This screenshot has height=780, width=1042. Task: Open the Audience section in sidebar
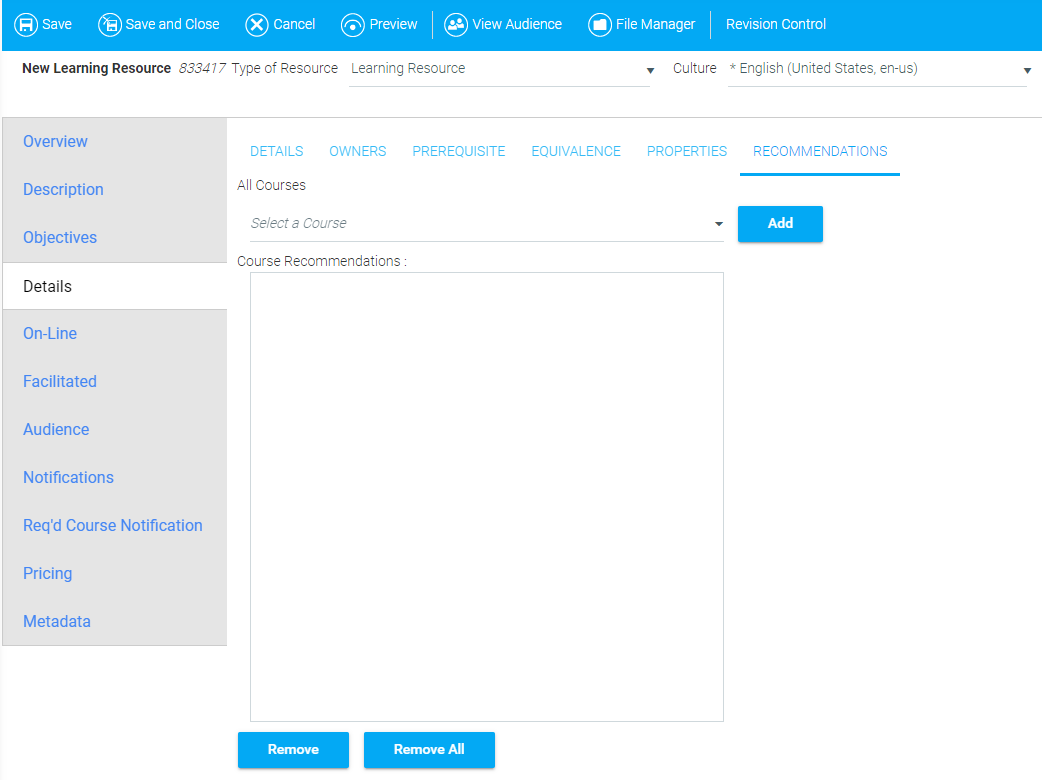point(56,429)
